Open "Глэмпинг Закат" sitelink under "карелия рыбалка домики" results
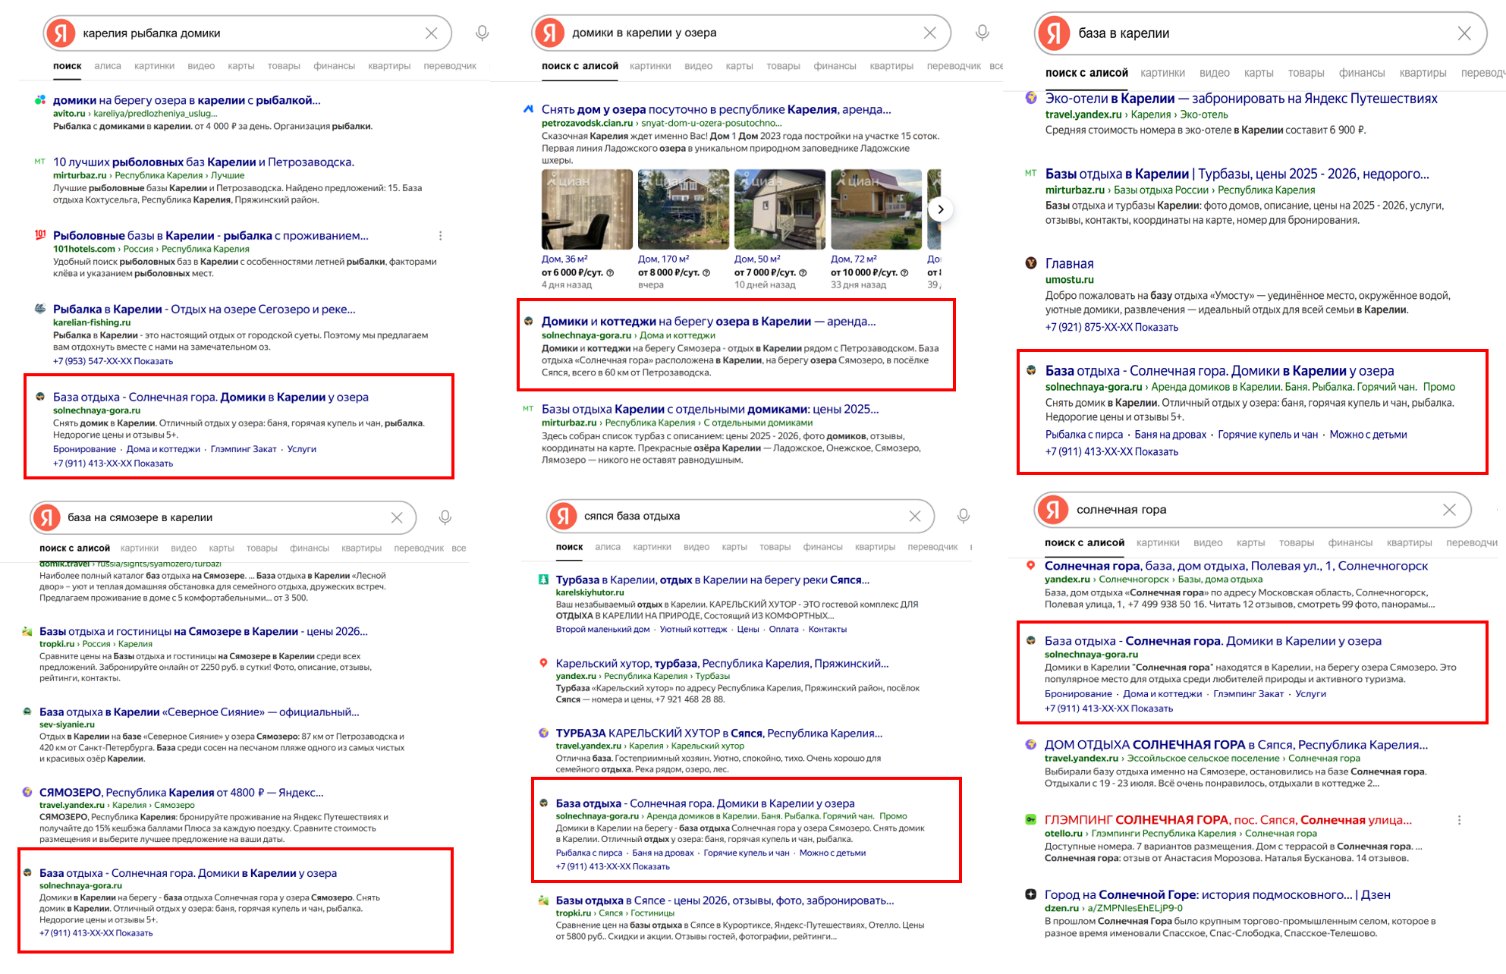This screenshot has width=1506, height=974. pos(243,449)
